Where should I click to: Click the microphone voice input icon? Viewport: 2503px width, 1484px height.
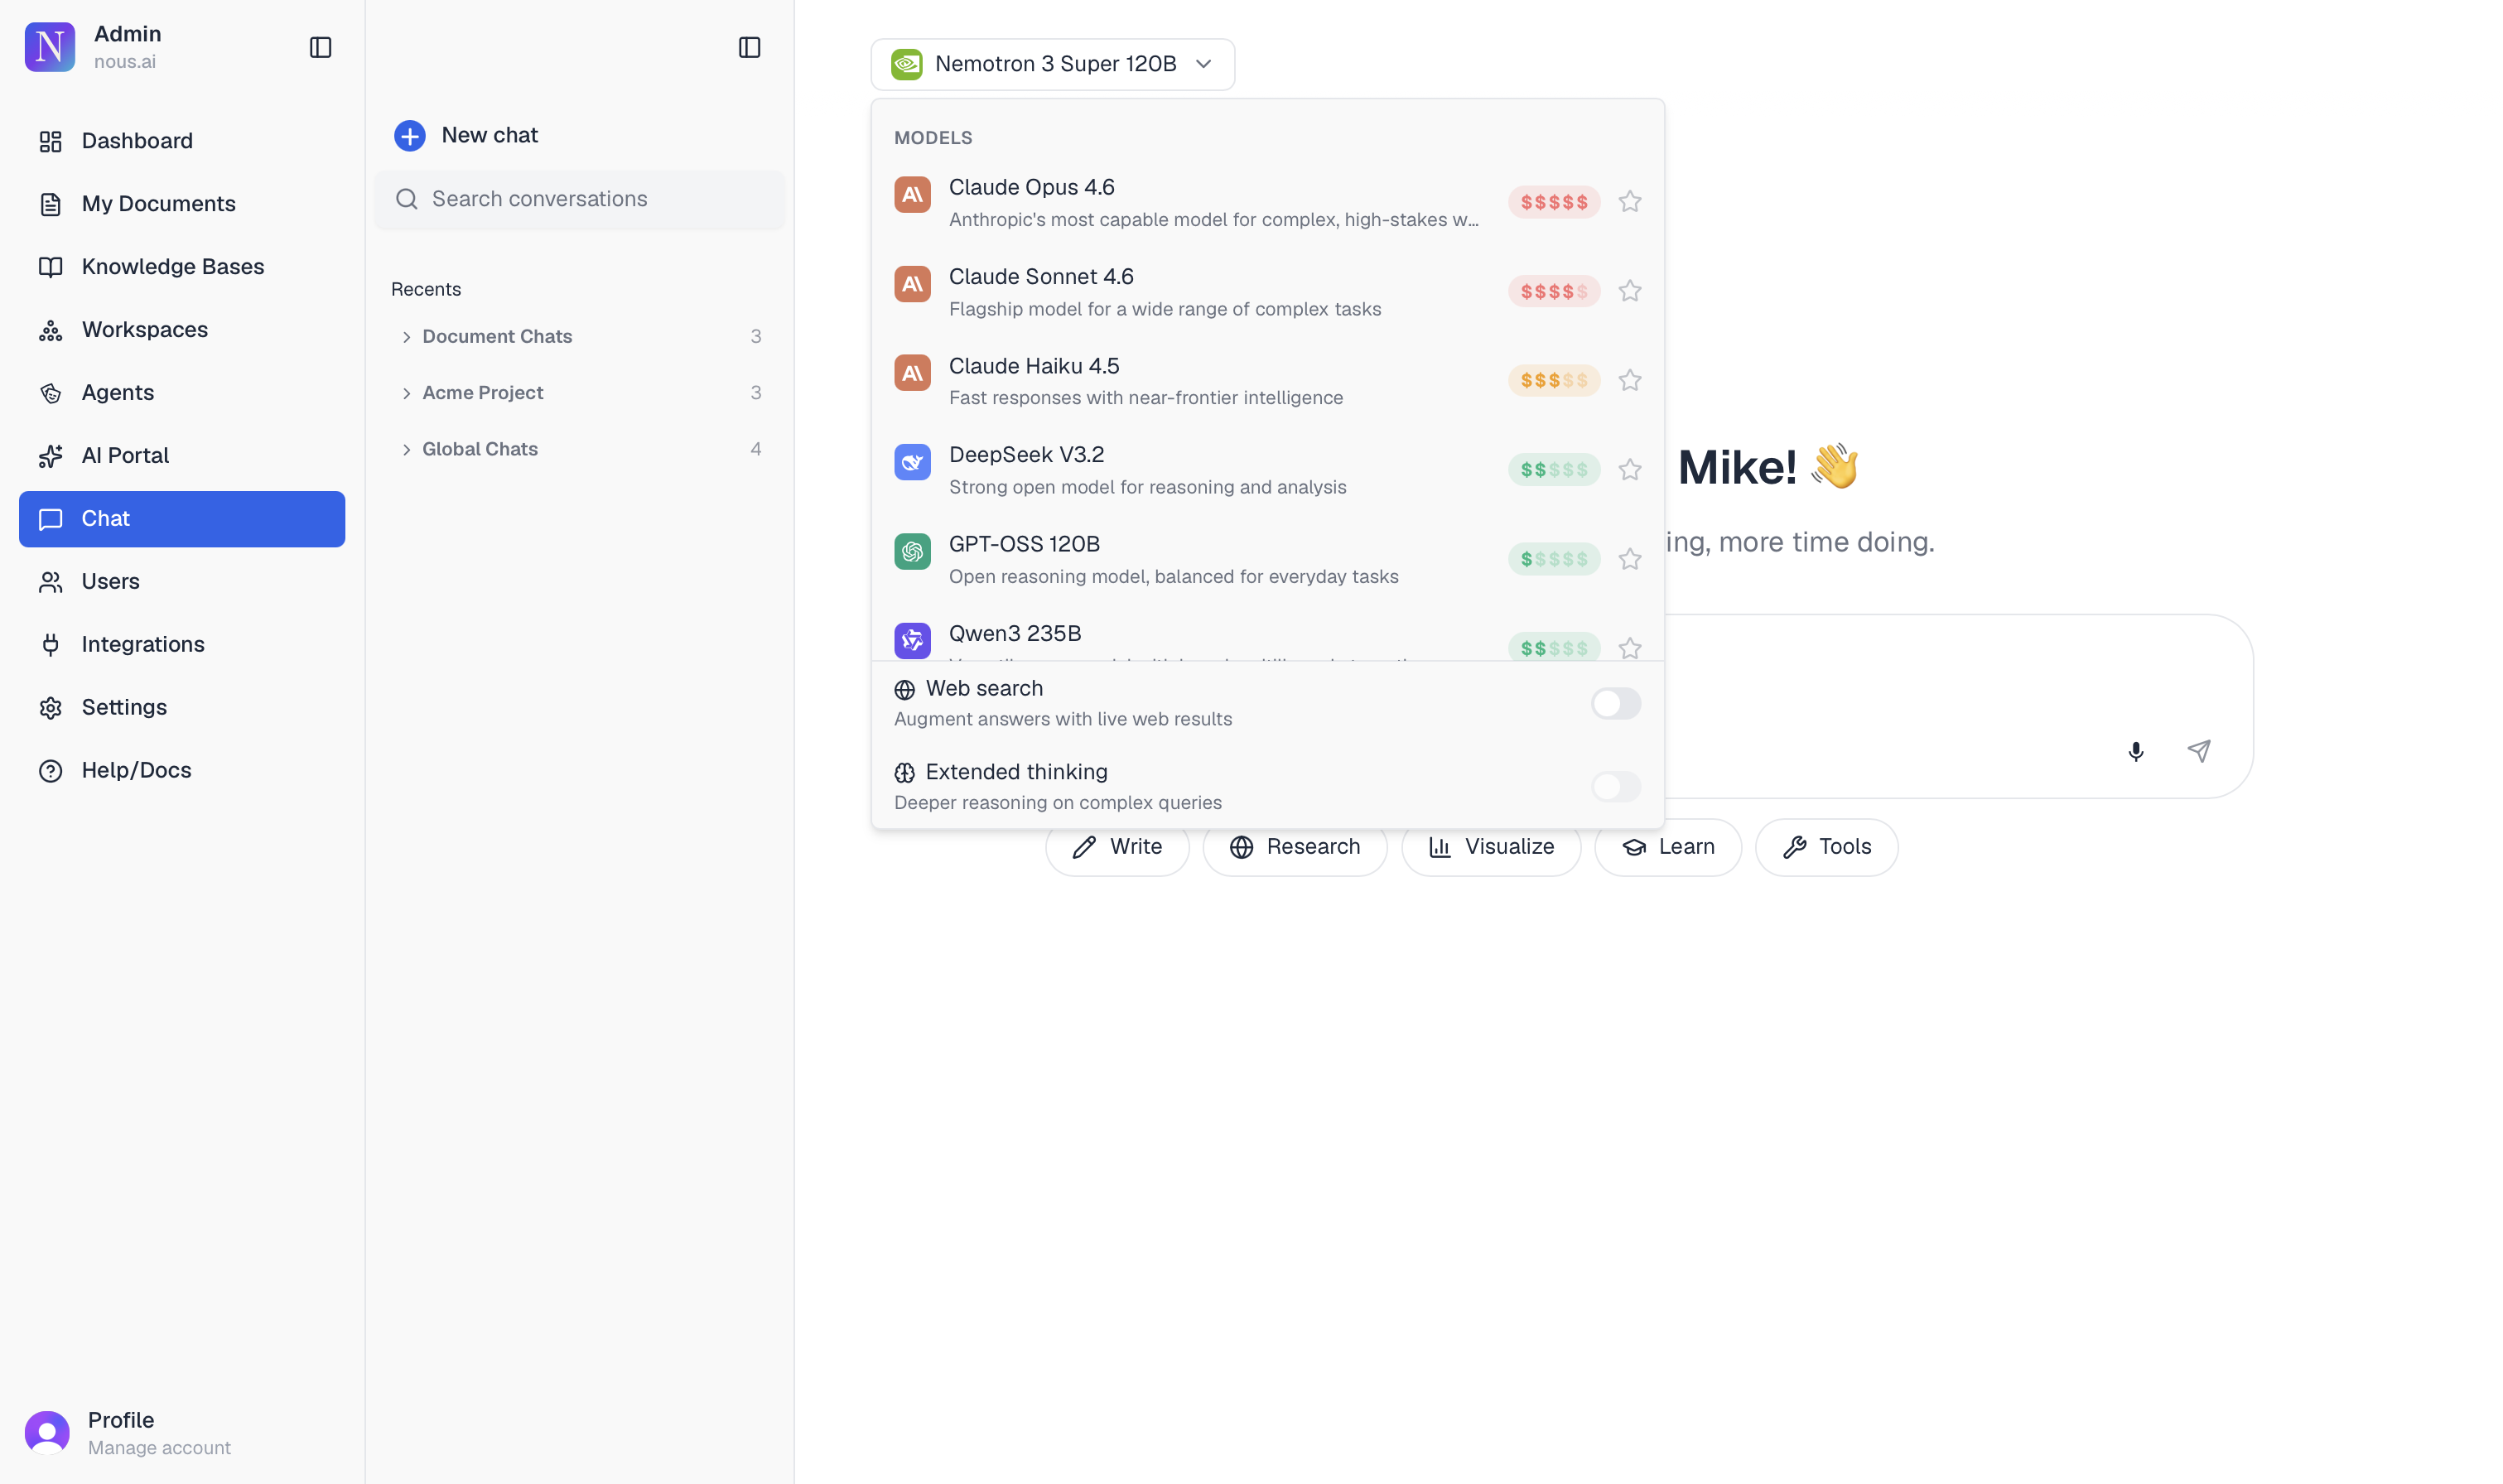[2135, 751]
